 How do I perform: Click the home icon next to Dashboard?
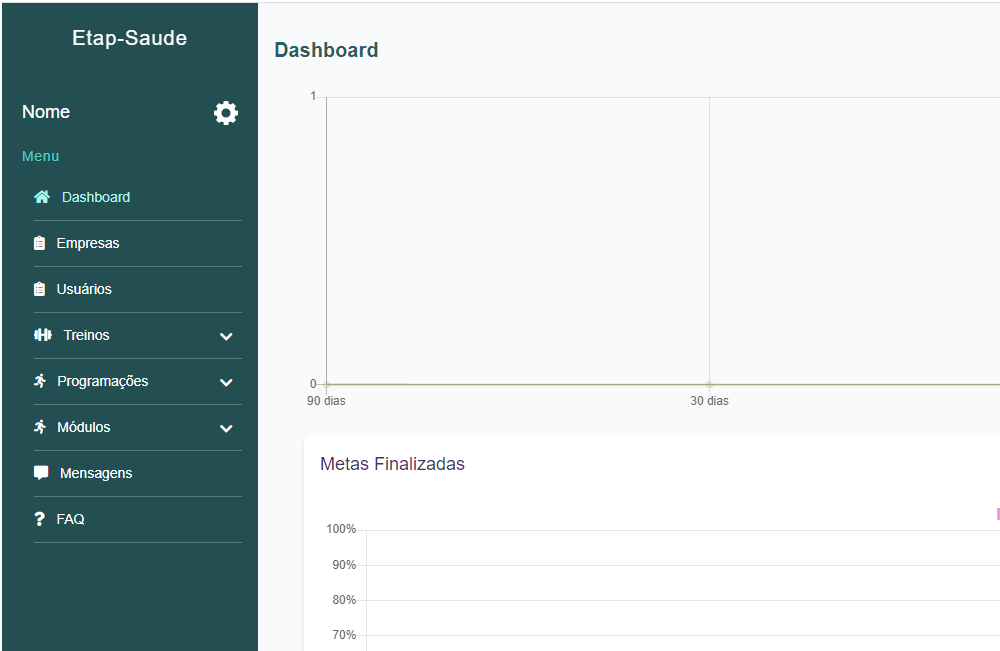click(42, 197)
